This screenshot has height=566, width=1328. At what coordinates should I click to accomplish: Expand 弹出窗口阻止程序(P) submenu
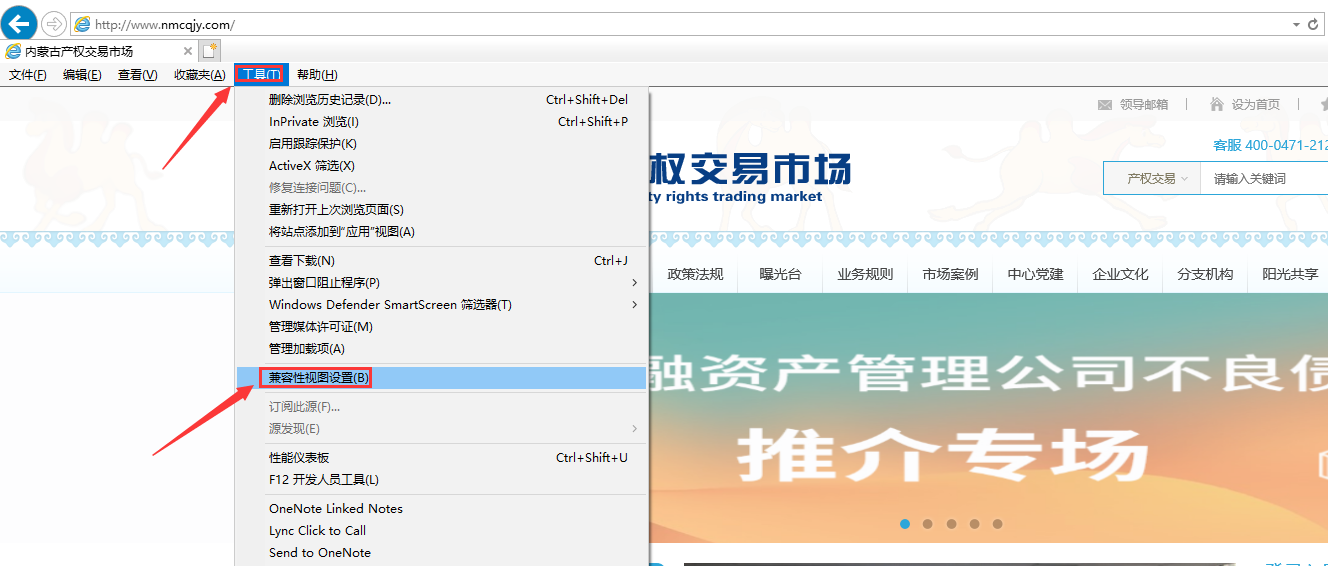(442, 283)
